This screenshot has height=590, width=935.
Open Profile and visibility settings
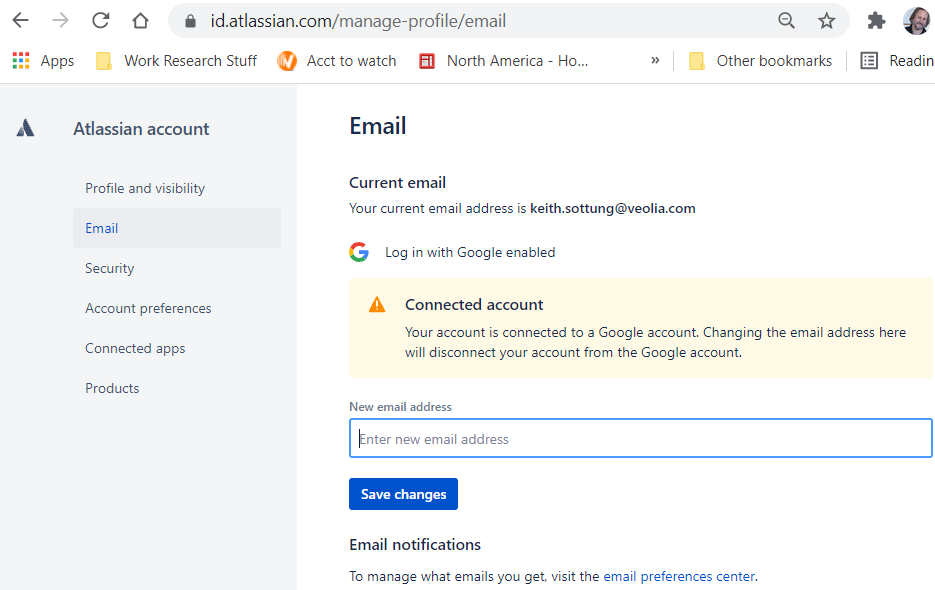click(x=145, y=189)
